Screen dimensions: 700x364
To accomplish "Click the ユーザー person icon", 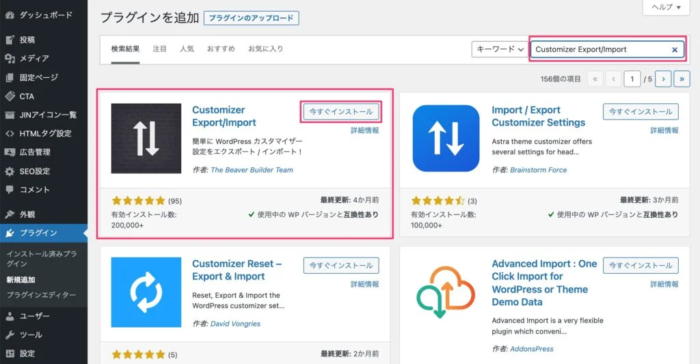I will 9,316.
